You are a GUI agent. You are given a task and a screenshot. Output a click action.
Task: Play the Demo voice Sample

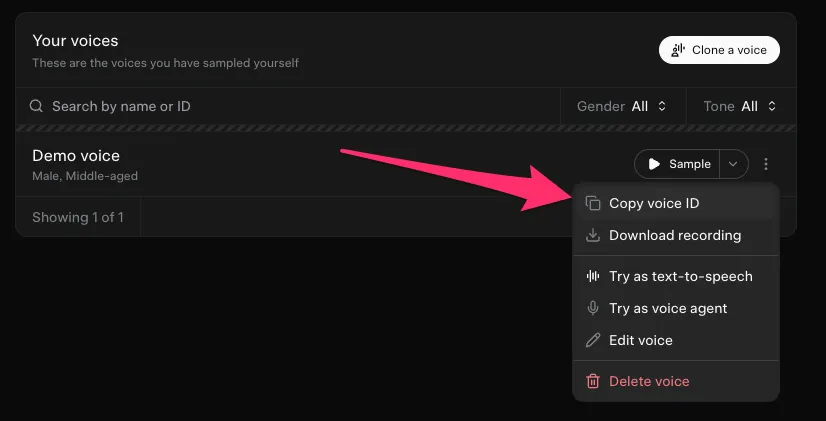coord(676,164)
